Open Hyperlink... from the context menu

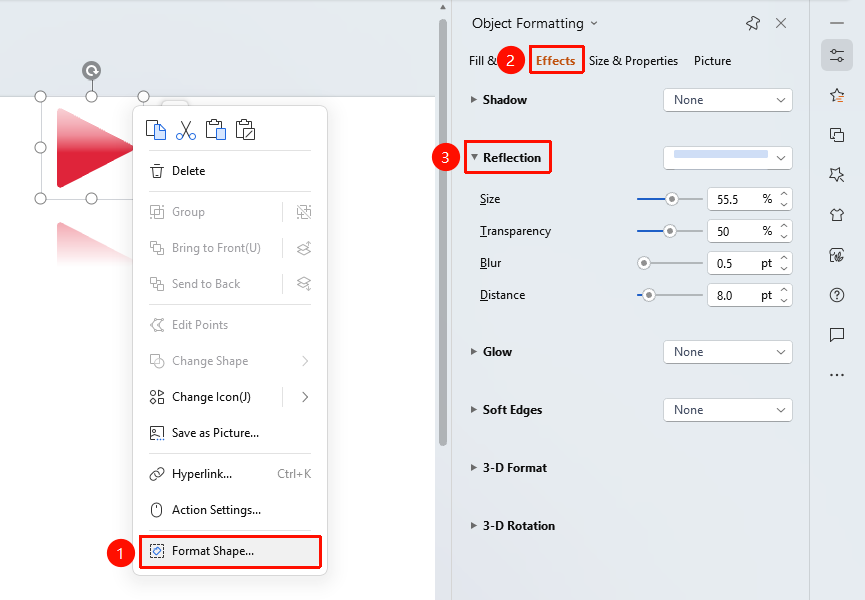point(230,474)
